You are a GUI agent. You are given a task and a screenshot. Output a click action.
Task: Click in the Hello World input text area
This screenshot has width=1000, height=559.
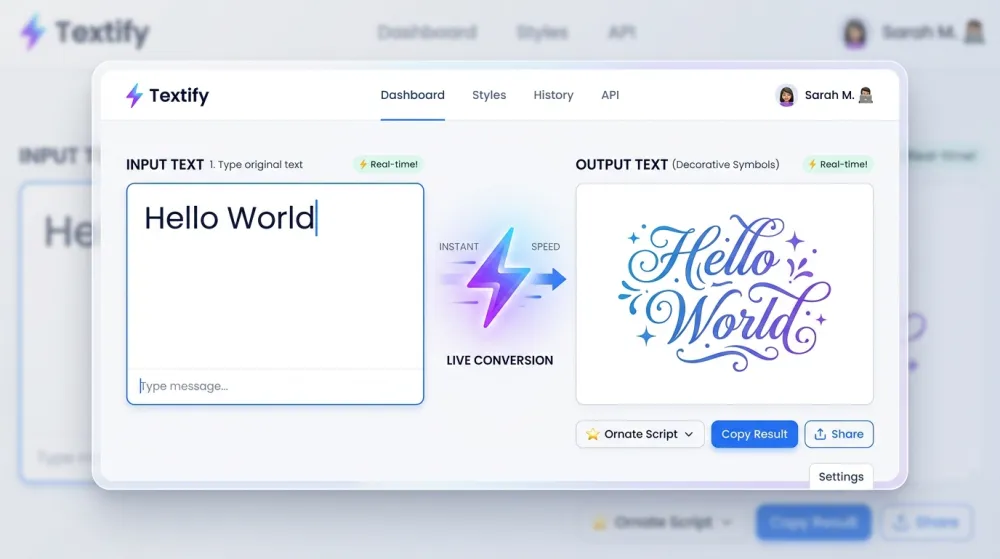275,277
